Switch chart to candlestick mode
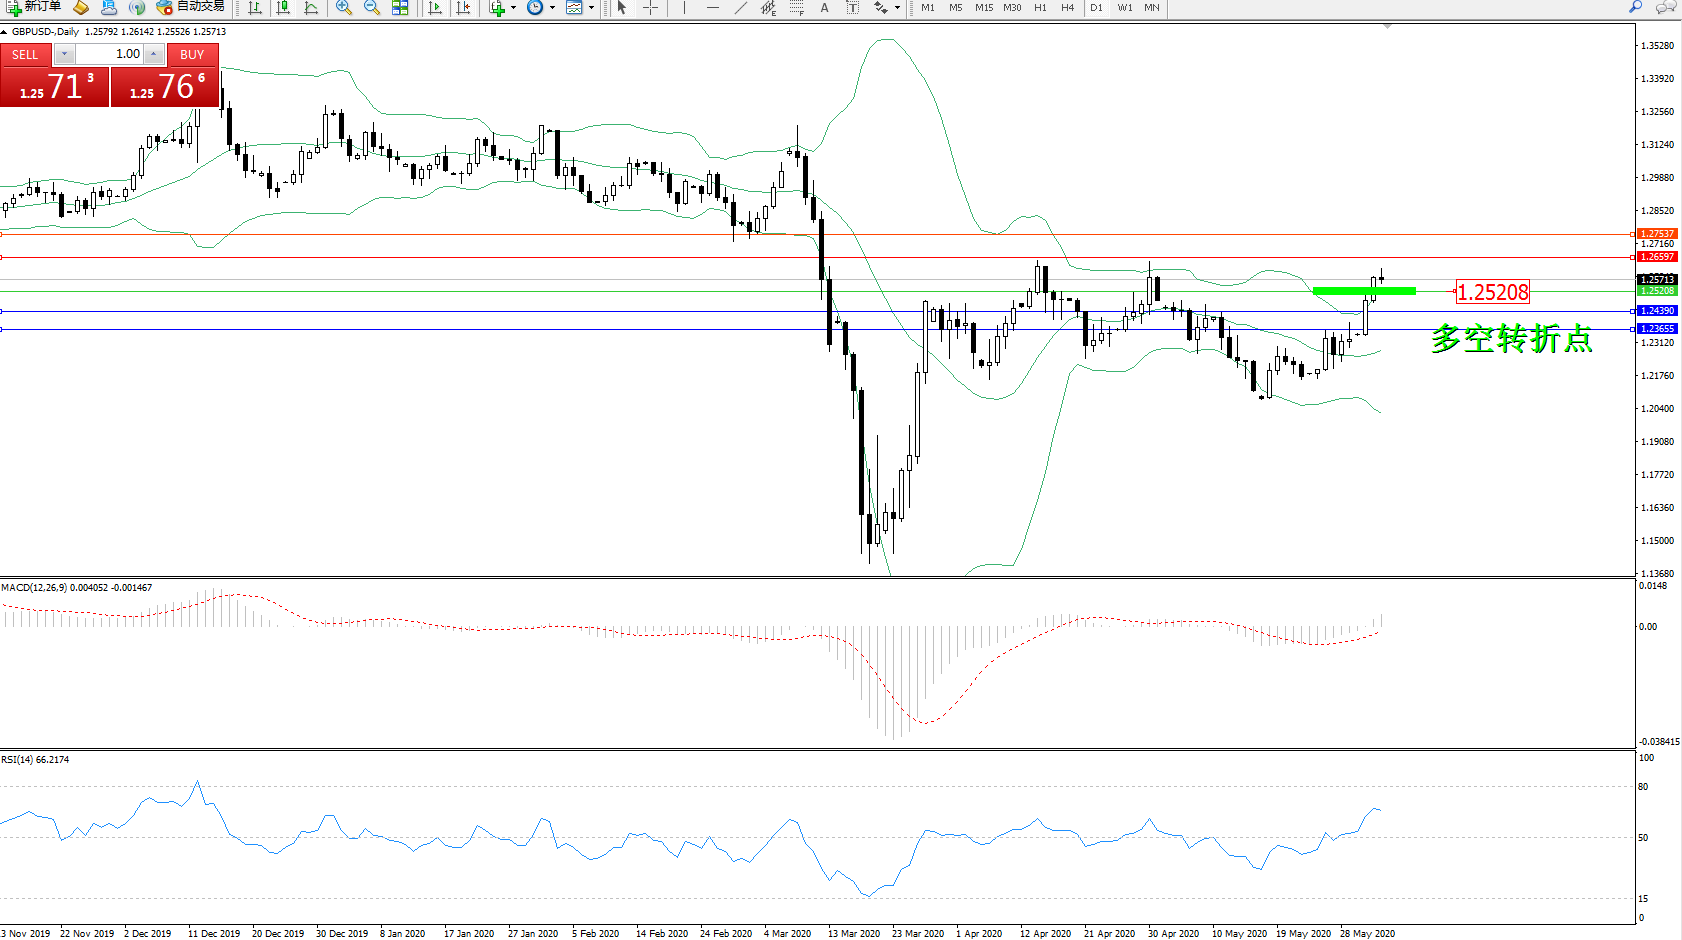This screenshot has height=940, width=1682. (x=283, y=7)
